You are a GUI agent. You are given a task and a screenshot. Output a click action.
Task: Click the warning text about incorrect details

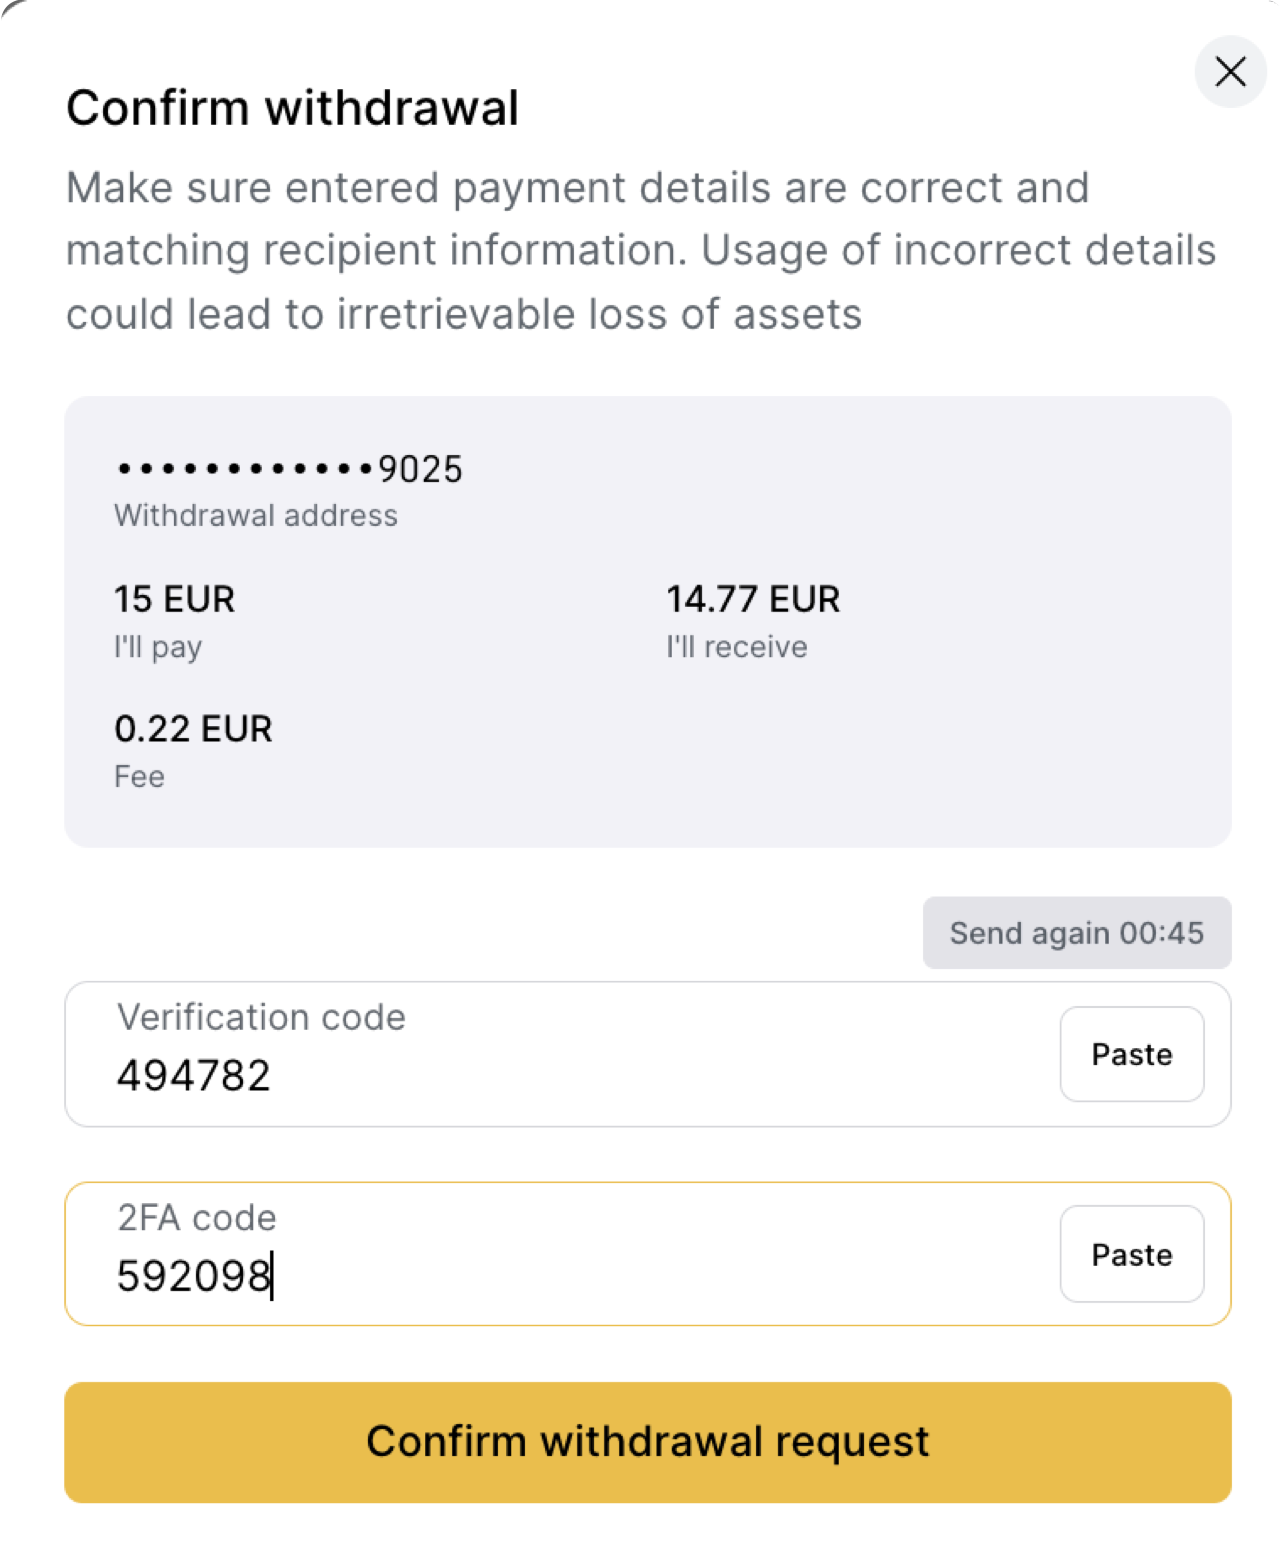641,251
